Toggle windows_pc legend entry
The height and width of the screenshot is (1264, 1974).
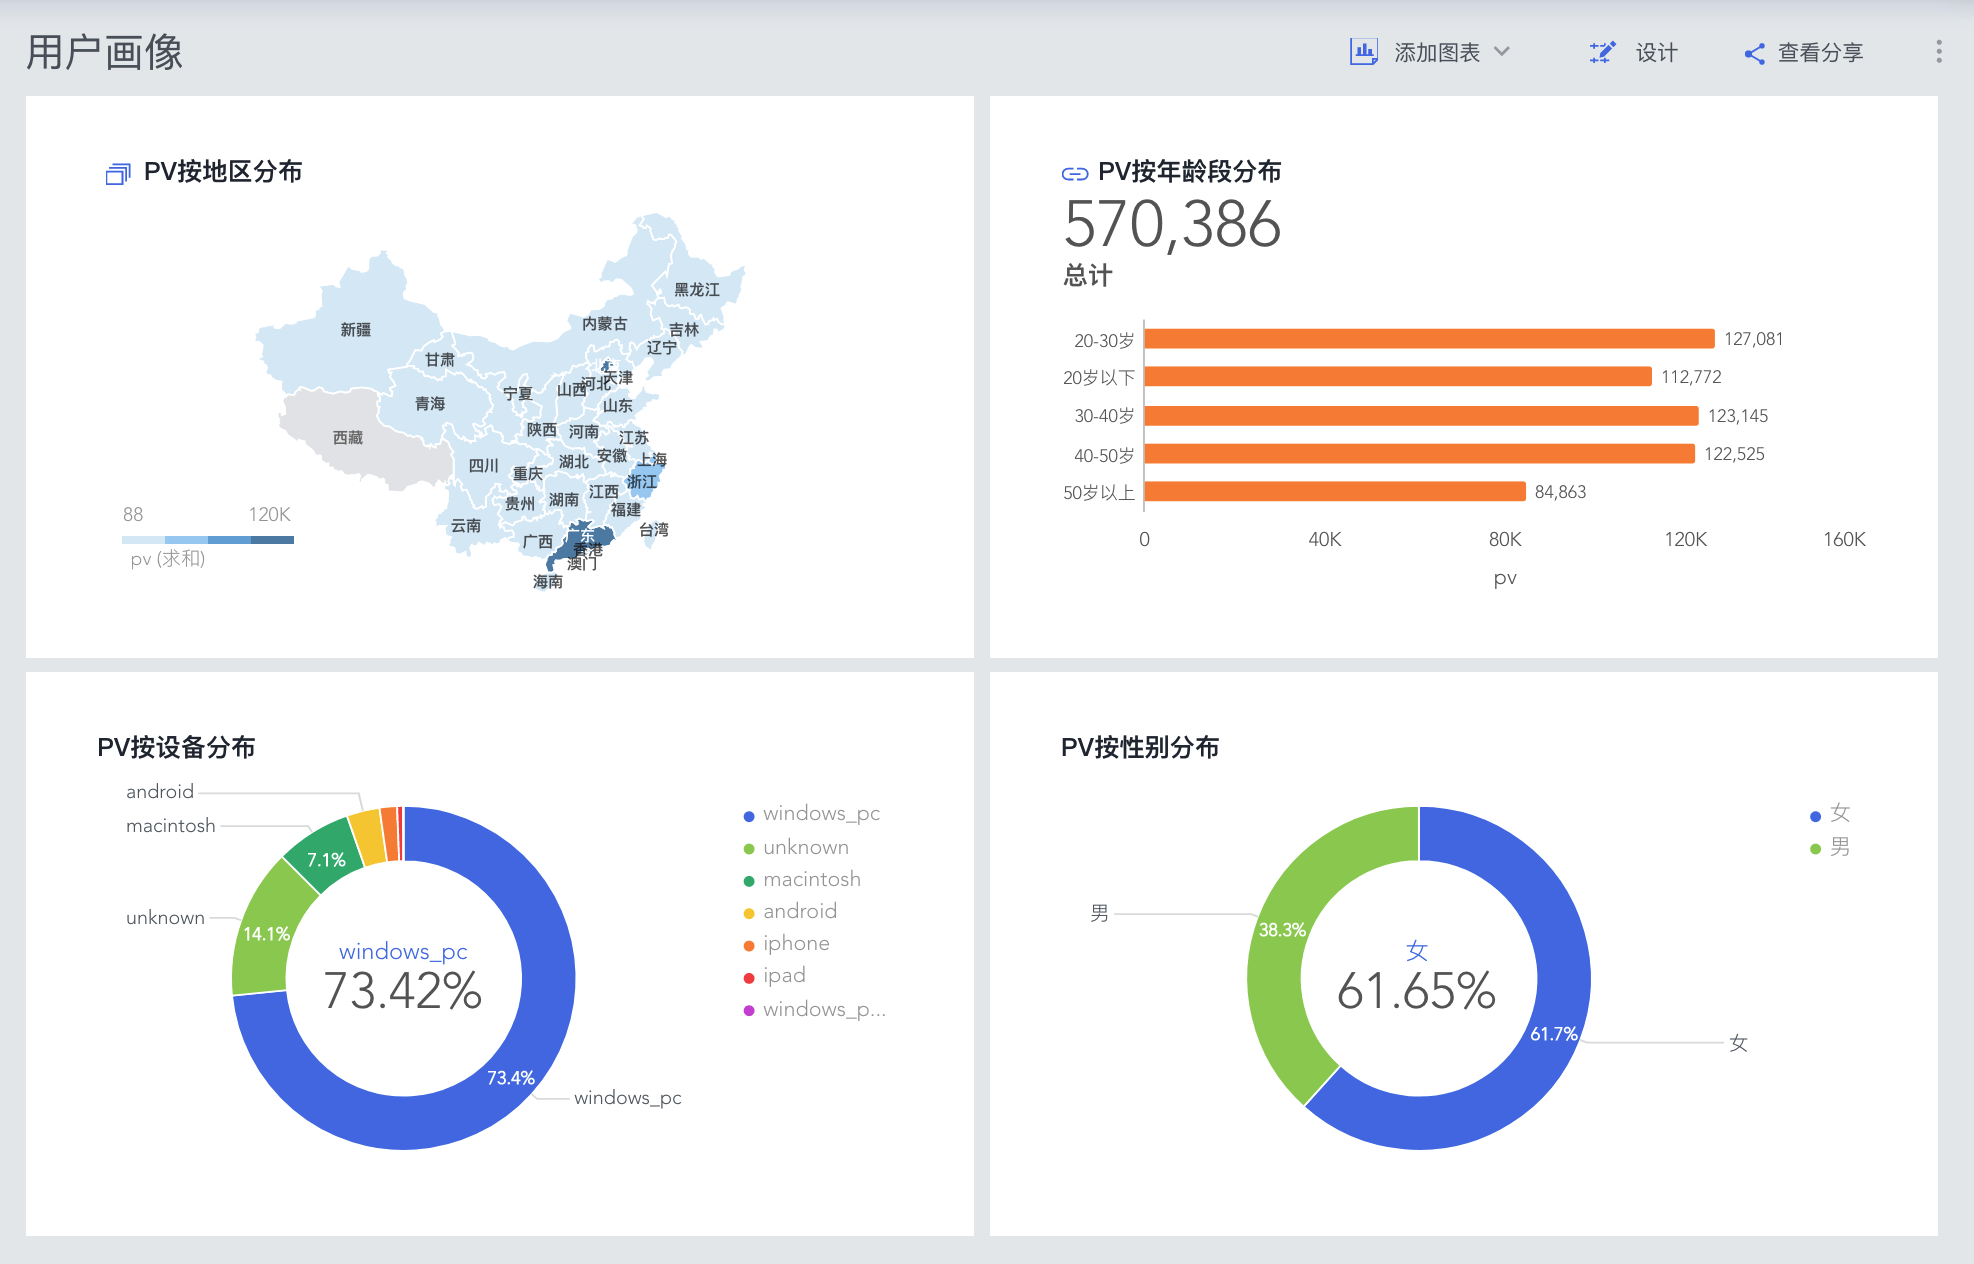pyautogui.click(x=820, y=814)
